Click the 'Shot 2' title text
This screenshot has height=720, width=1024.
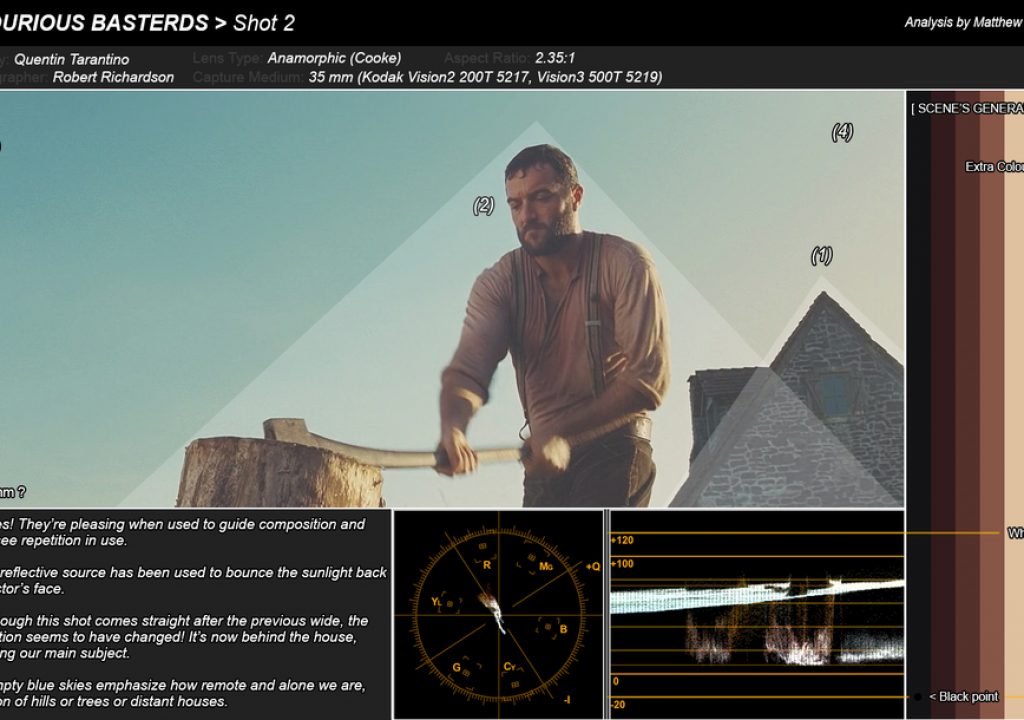[x=264, y=23]
